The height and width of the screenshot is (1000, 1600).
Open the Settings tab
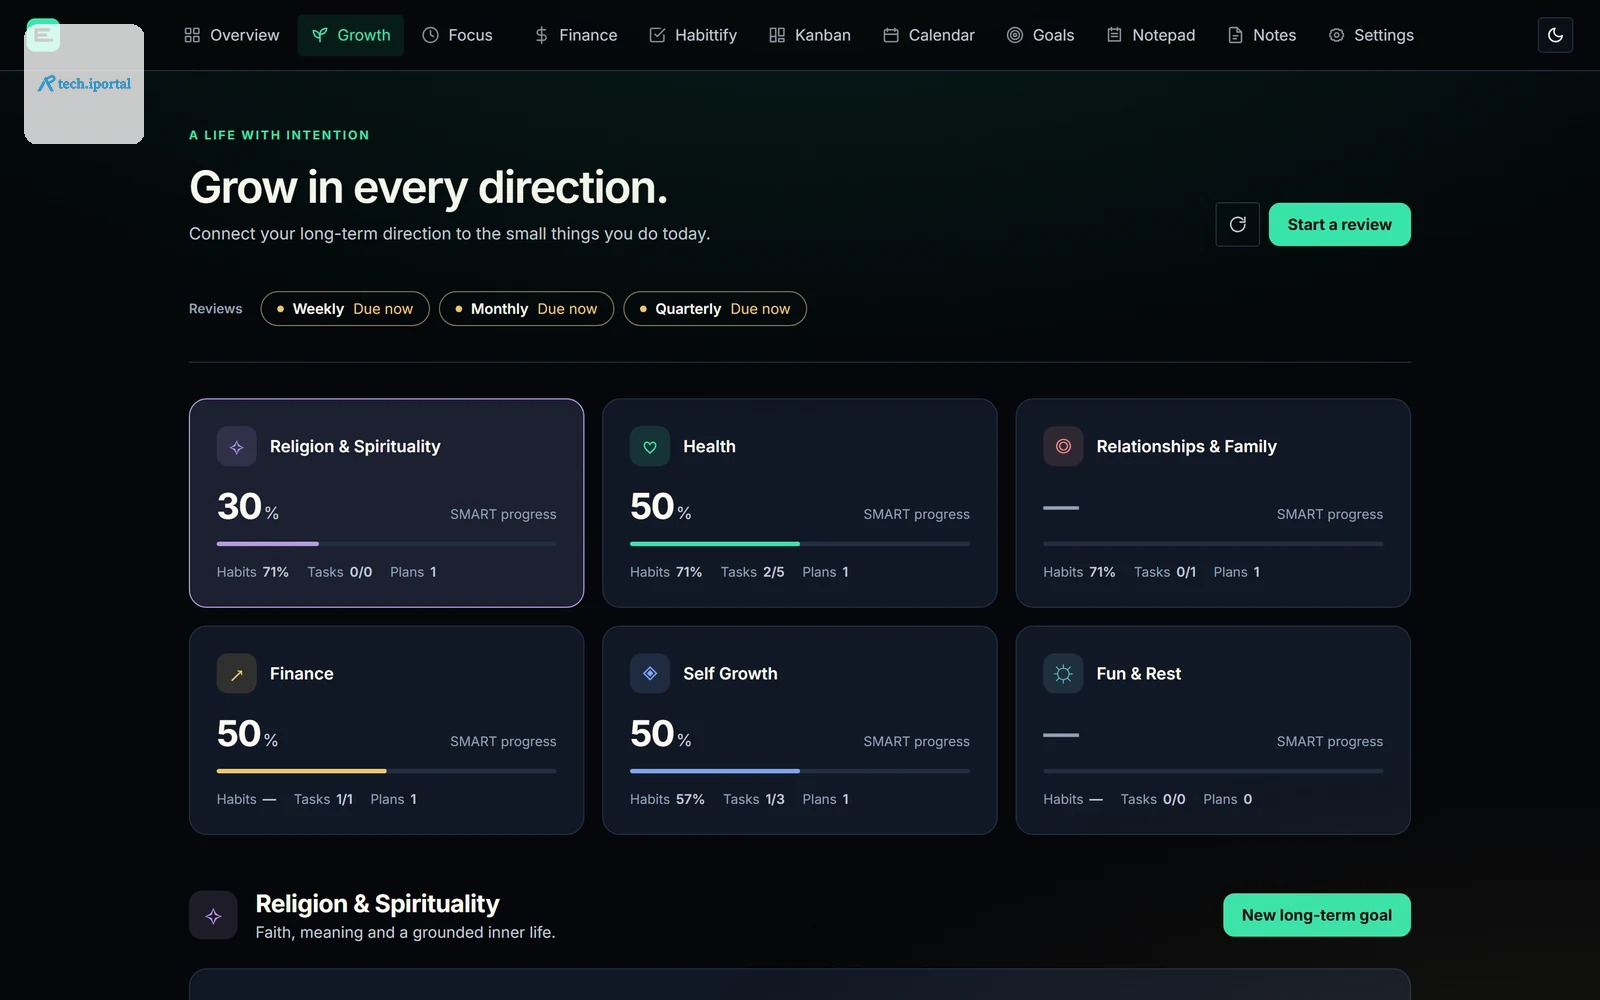pos(1371,35)
